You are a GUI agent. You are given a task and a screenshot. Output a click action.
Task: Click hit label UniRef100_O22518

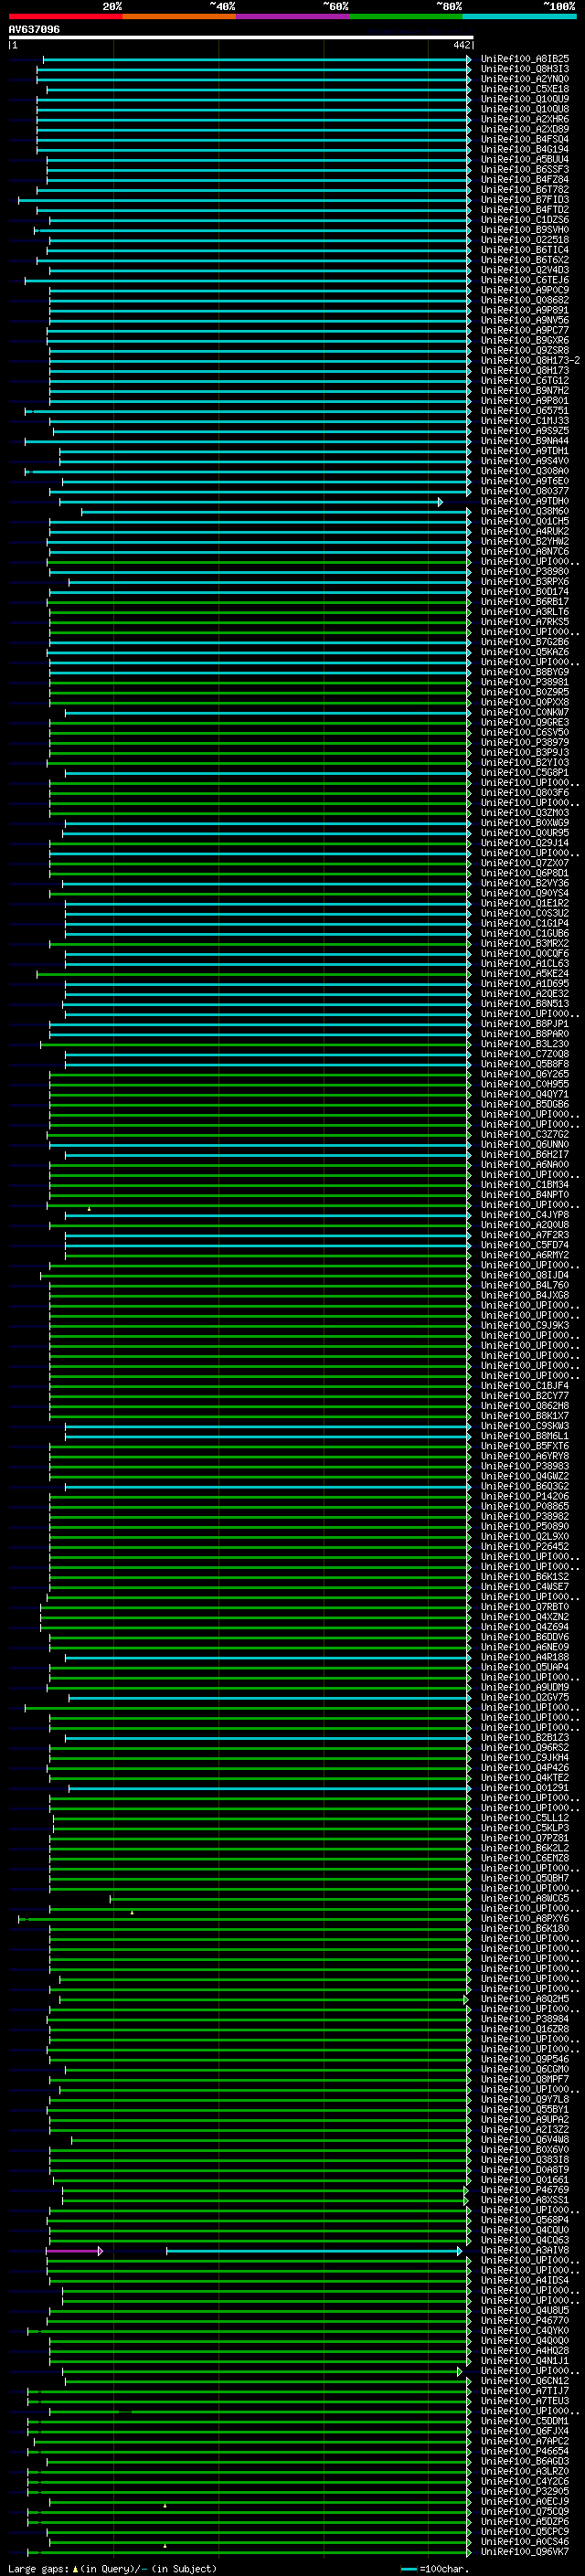tap(525, 240)
